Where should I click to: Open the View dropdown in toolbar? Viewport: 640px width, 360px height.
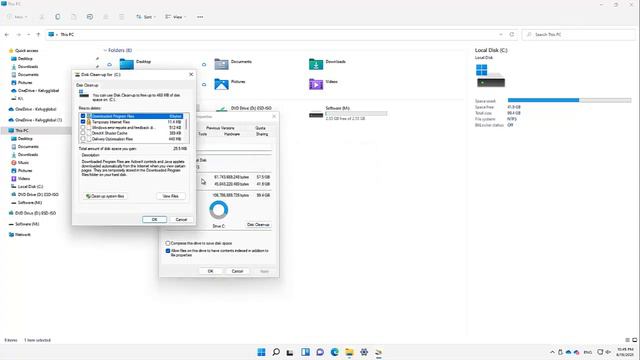tap(176, 17)
